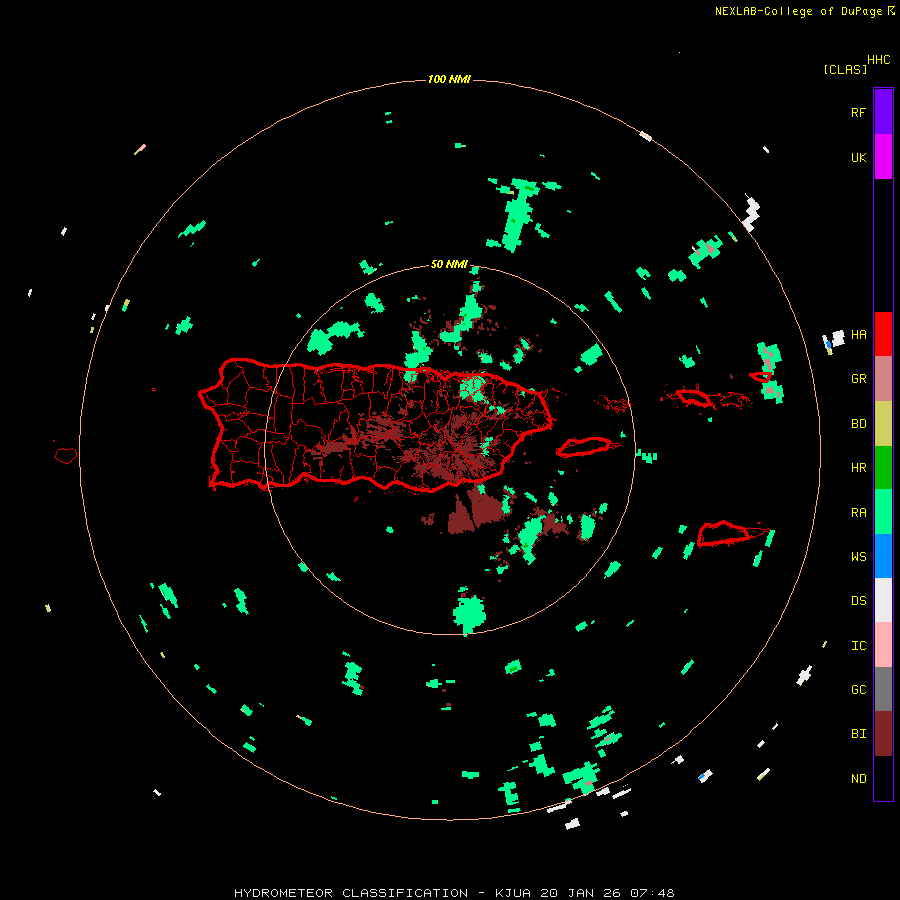Image resolution: width=900 pixels, height=900 pixels.
Task: Click the RA legend label
Action: pos(859,513)
